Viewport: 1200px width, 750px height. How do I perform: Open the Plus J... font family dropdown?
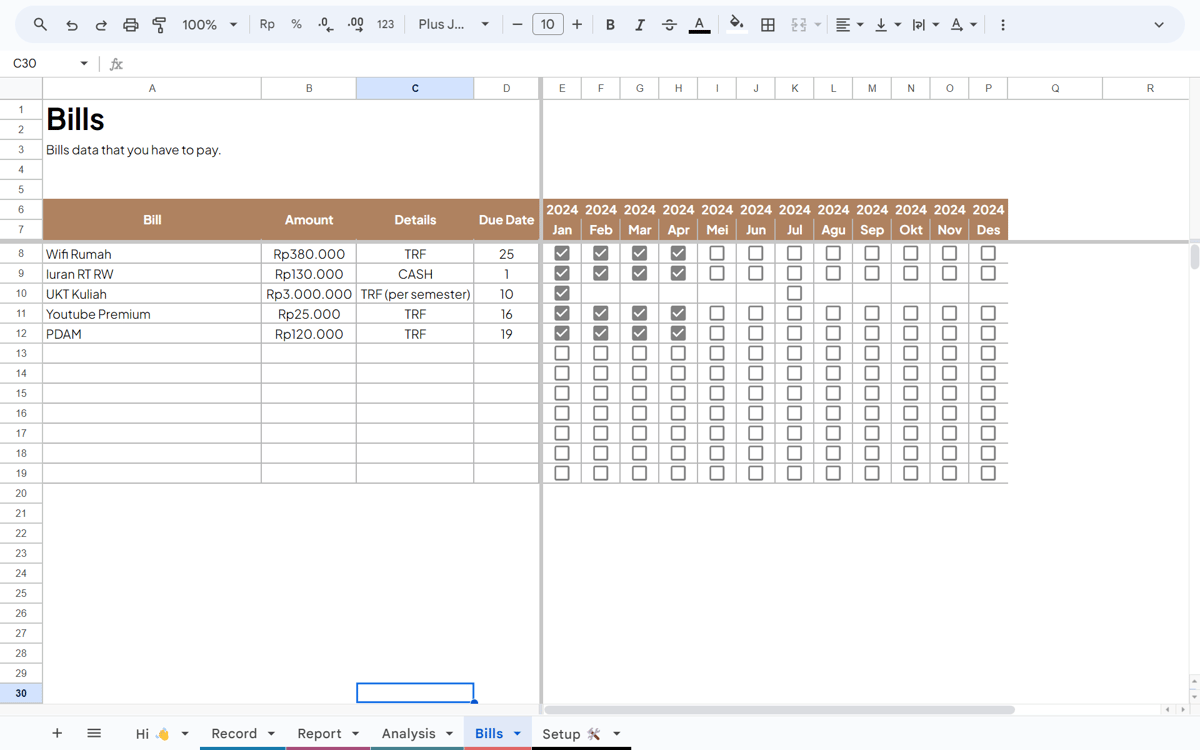(454, 24)
